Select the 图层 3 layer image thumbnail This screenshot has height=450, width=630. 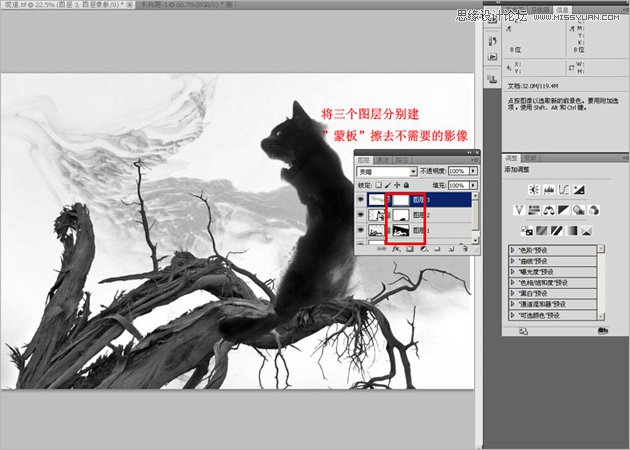click(x=376, y=200)
